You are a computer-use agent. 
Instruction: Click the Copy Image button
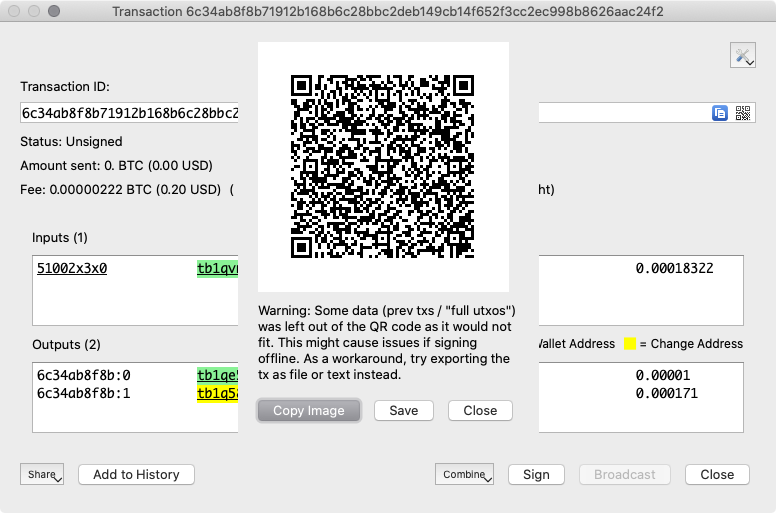pyautogui.click(x=309, y=411)
